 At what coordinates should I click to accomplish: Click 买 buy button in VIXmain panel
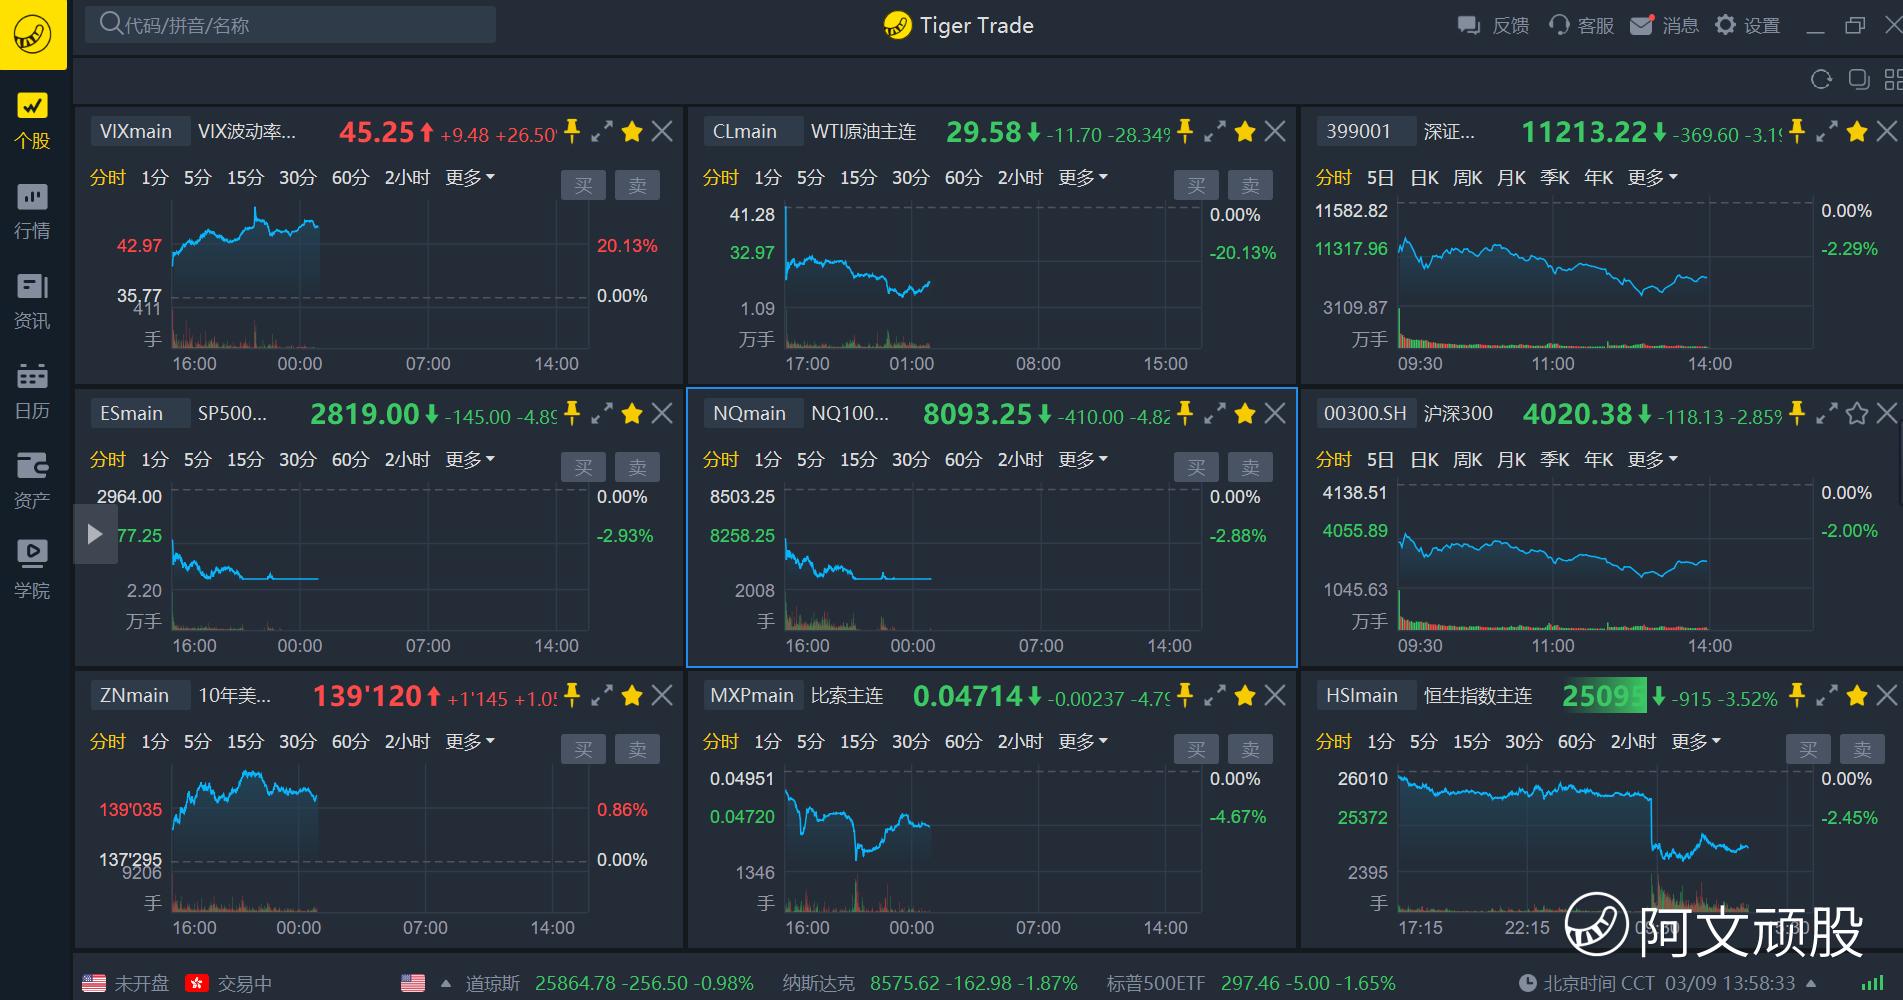click(x=583, y=185)
